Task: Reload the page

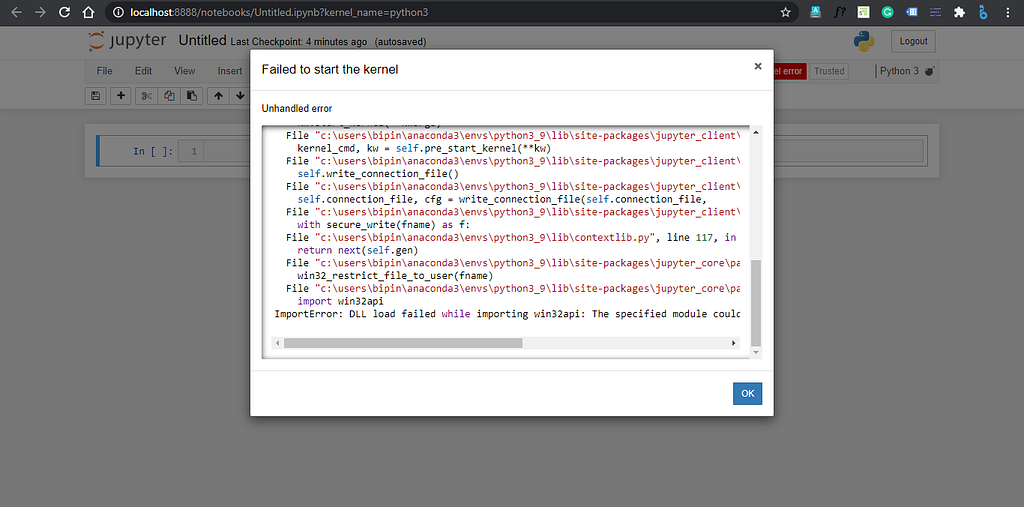Action: point(64,13)
